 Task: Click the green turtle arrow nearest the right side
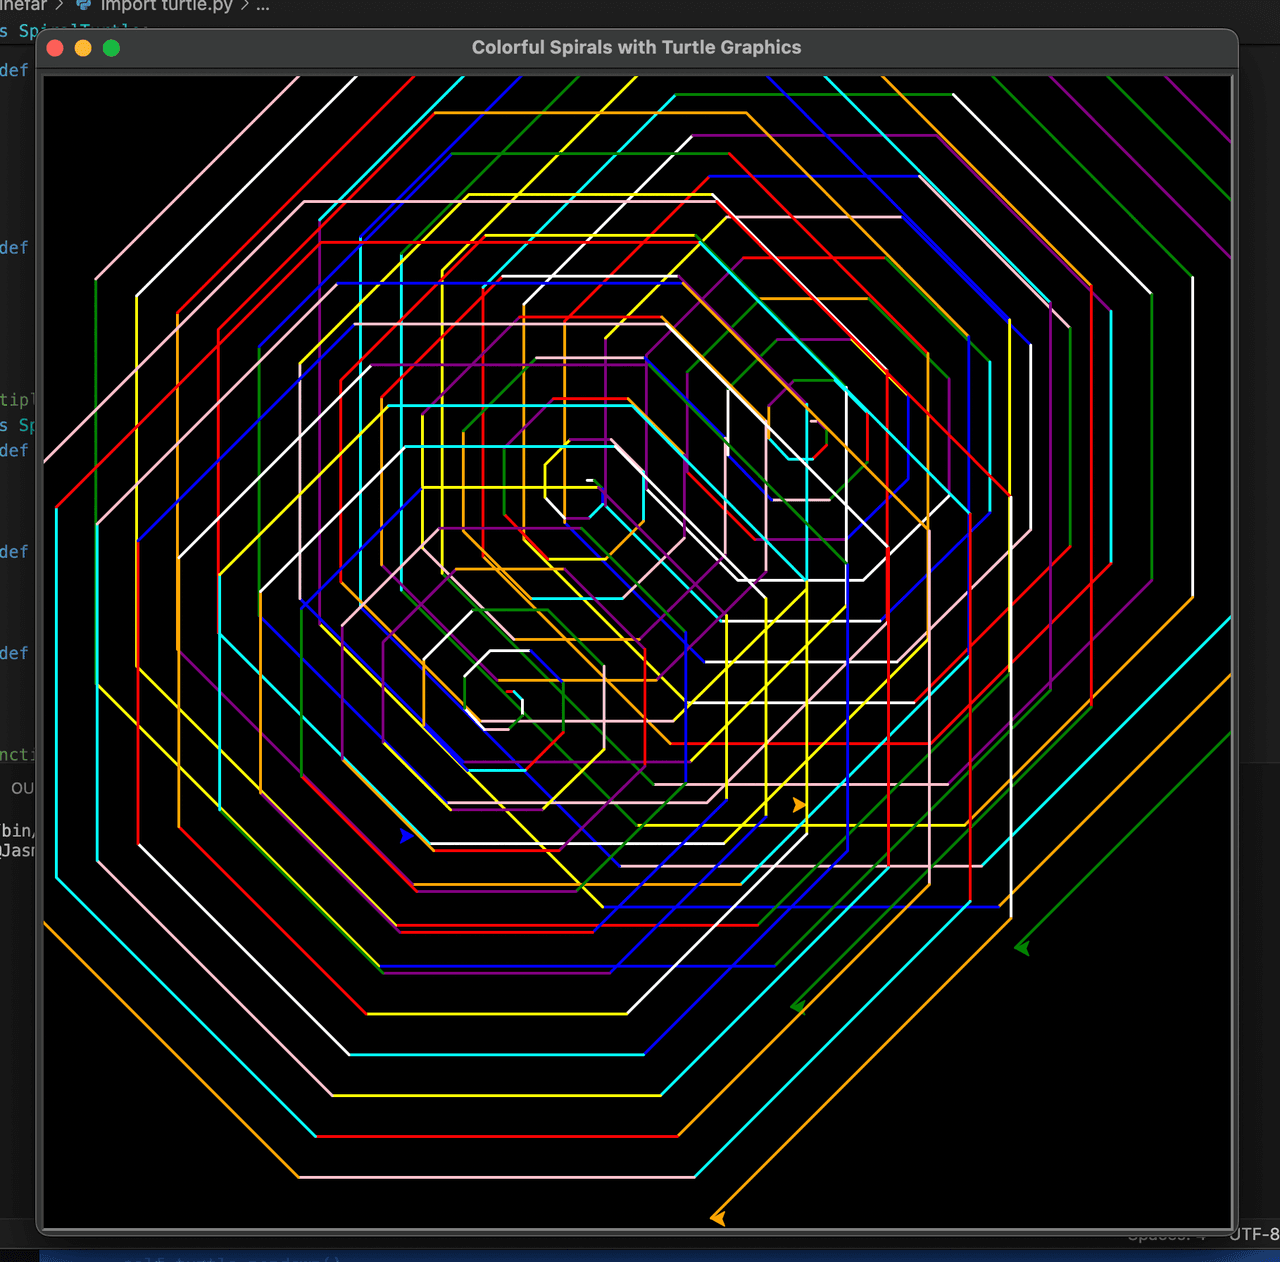point(1022,947)
